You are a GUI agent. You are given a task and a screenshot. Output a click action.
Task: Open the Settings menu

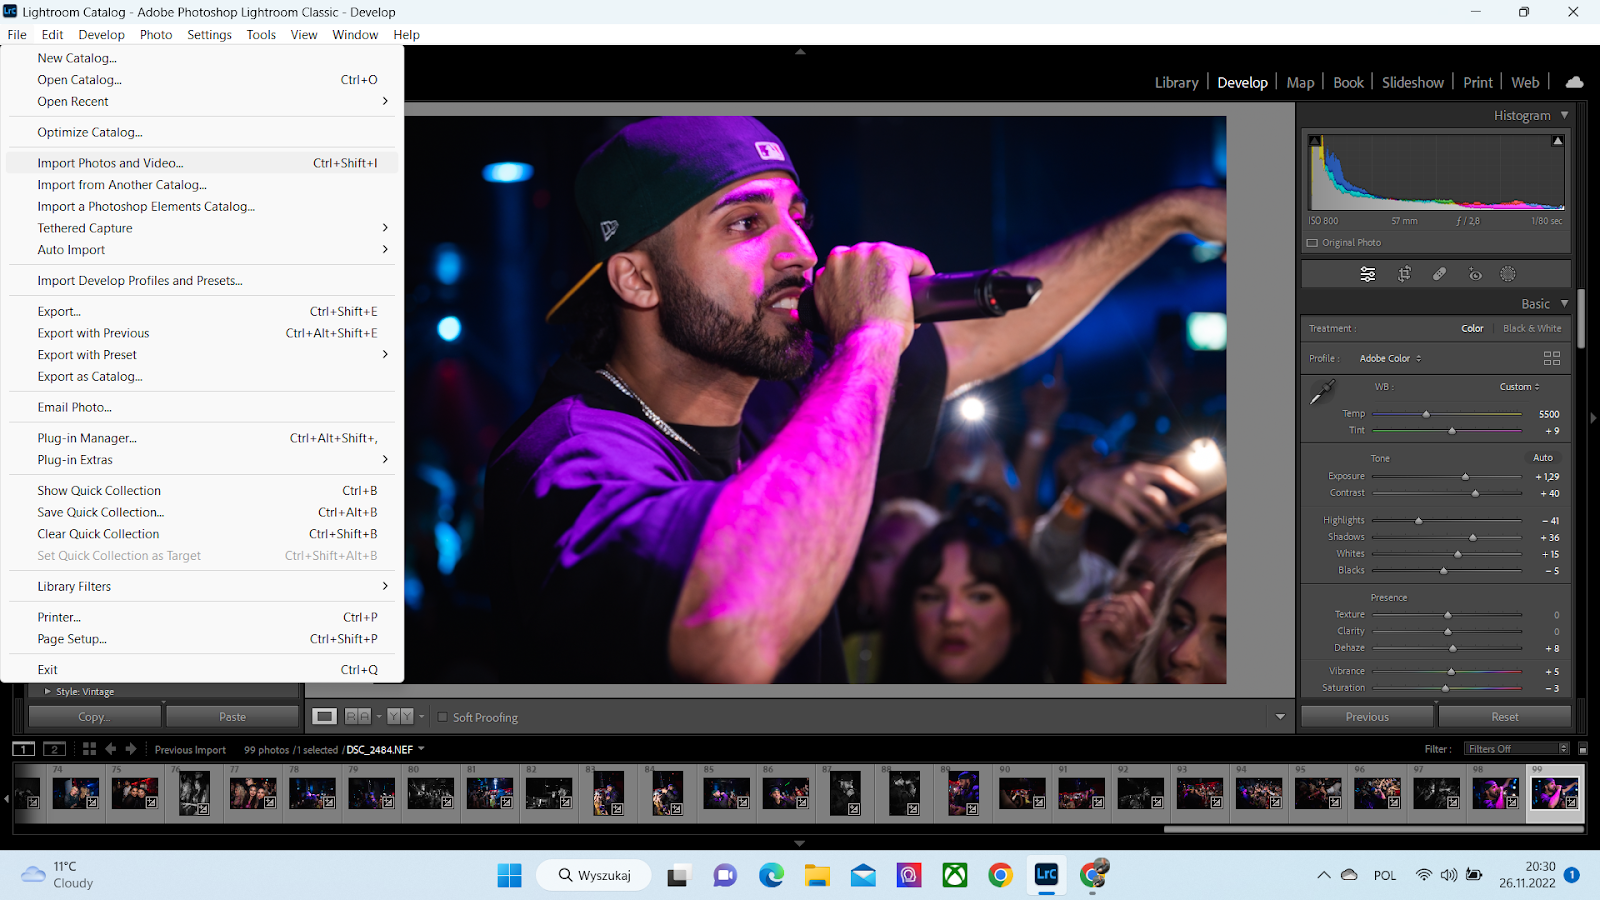point(209,34)
